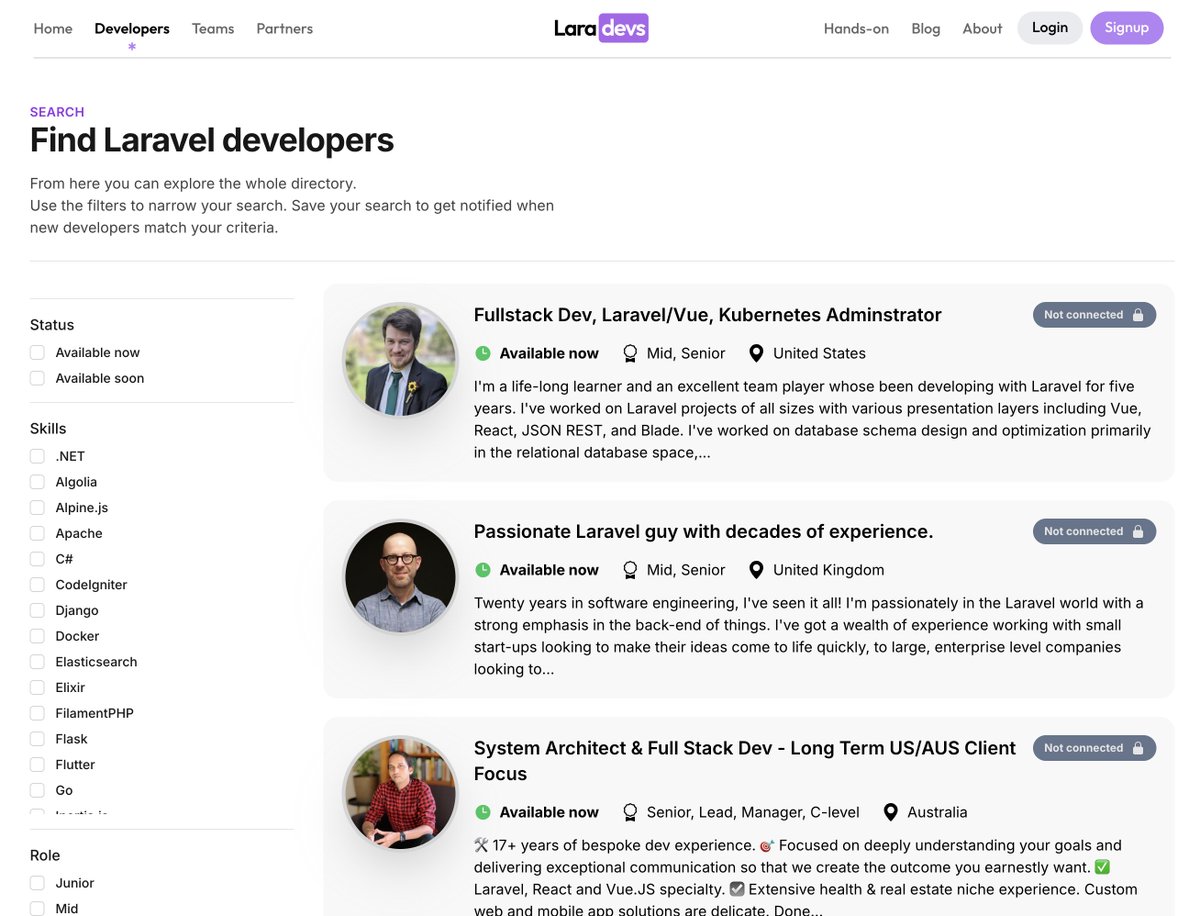Image resolution: width=1200 pixels, height=916 pixels.
Task: Click the location pin beside United States
Action: point(756,353)
